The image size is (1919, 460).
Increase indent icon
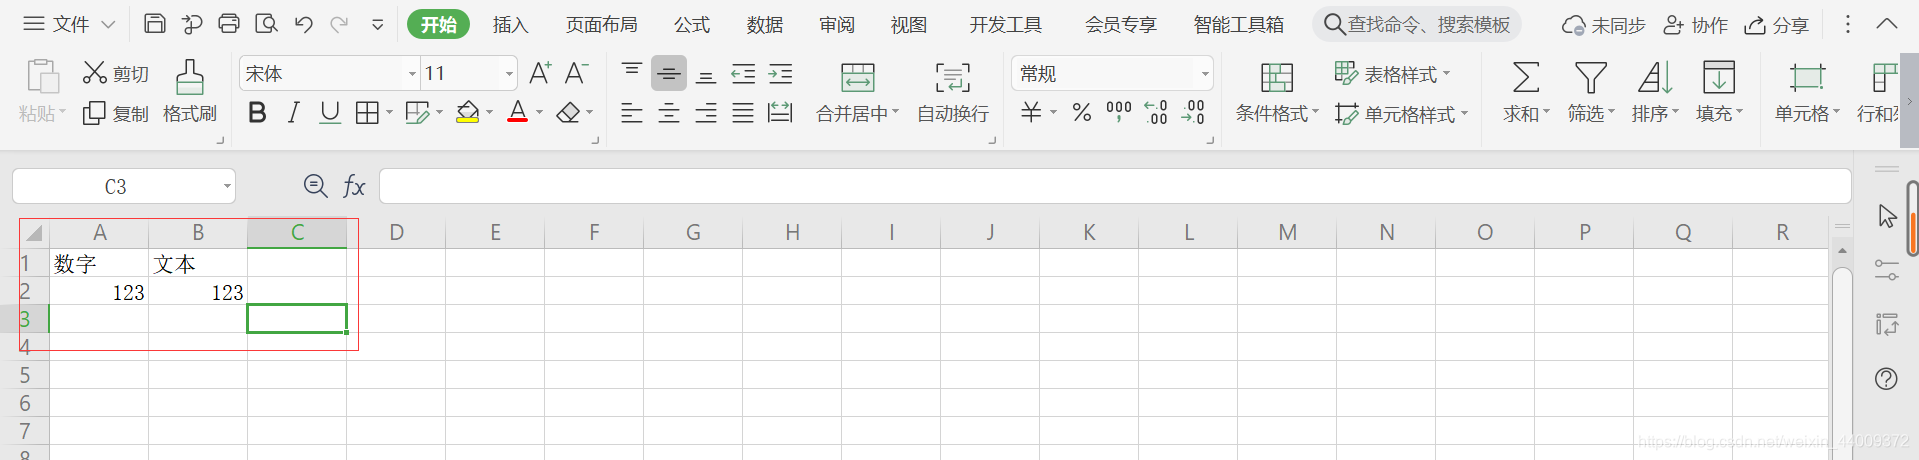(x=780, y=73)
